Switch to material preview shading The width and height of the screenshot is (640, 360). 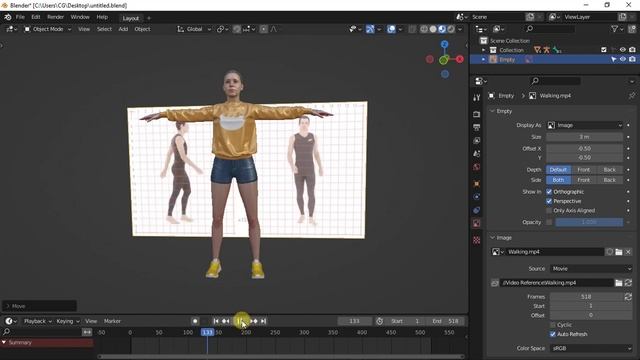tap(442, 29)
